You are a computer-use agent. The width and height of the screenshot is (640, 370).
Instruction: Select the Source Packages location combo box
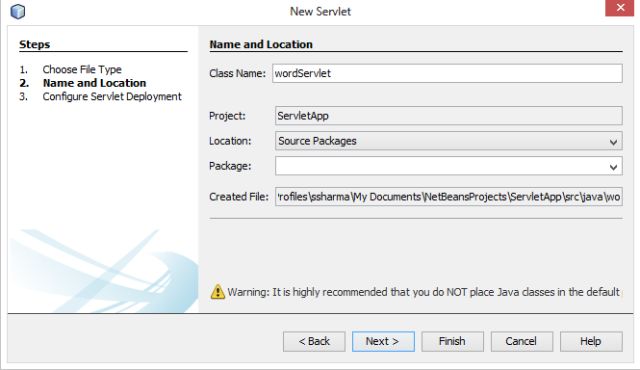[x=449, y=141]
